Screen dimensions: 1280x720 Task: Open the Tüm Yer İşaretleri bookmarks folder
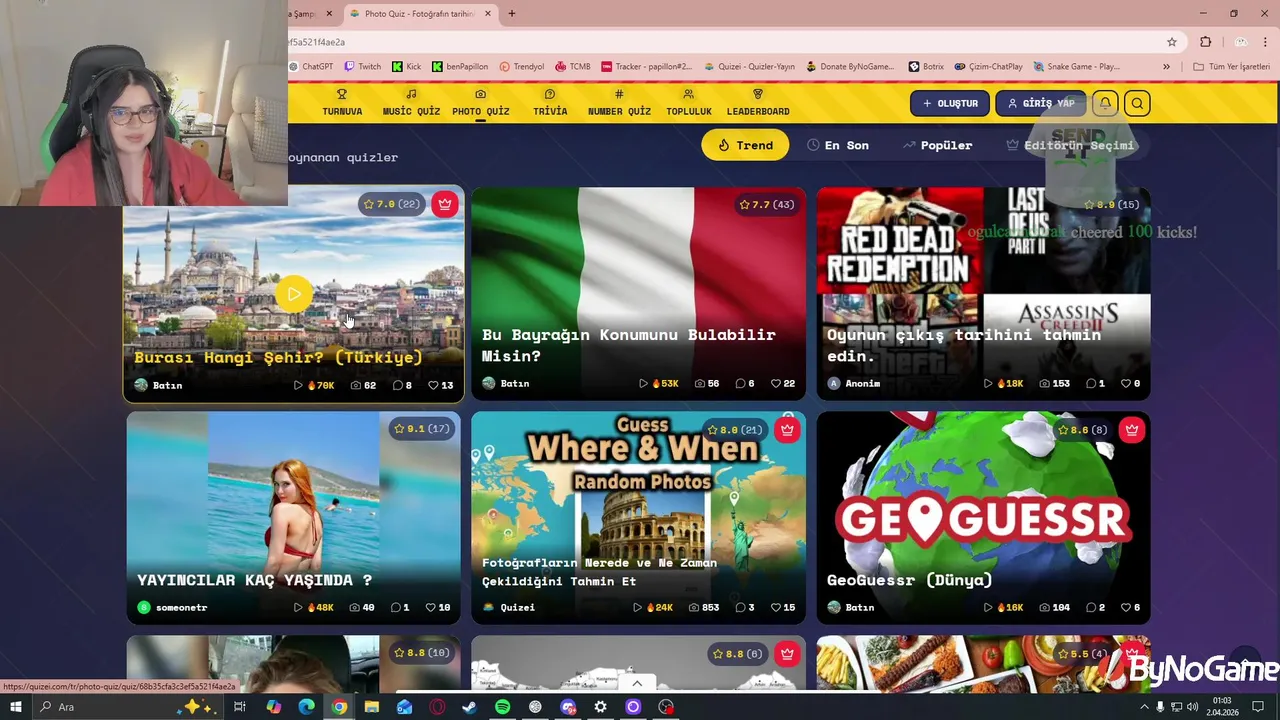point(1232,67)
